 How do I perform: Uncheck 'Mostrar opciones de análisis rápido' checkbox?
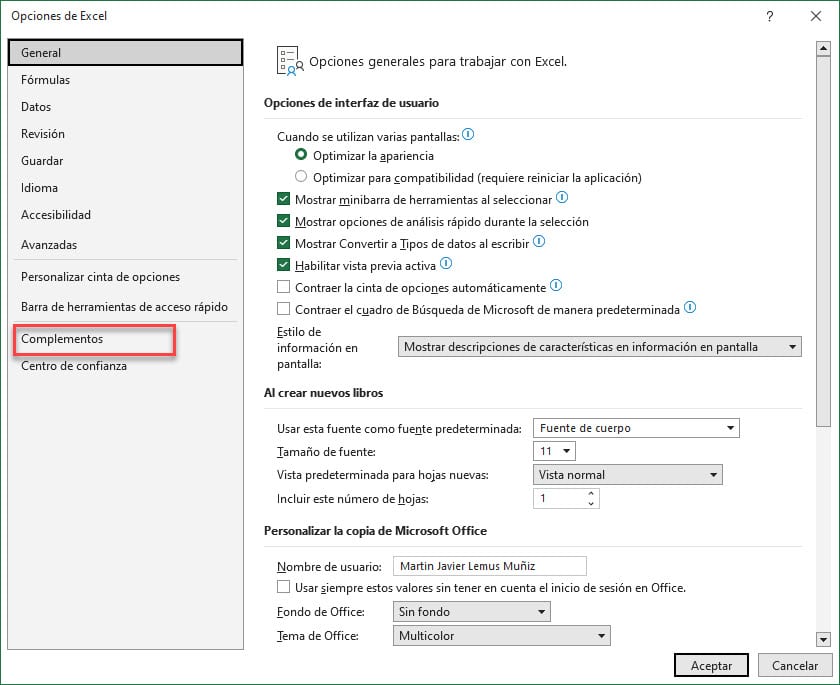284,221
